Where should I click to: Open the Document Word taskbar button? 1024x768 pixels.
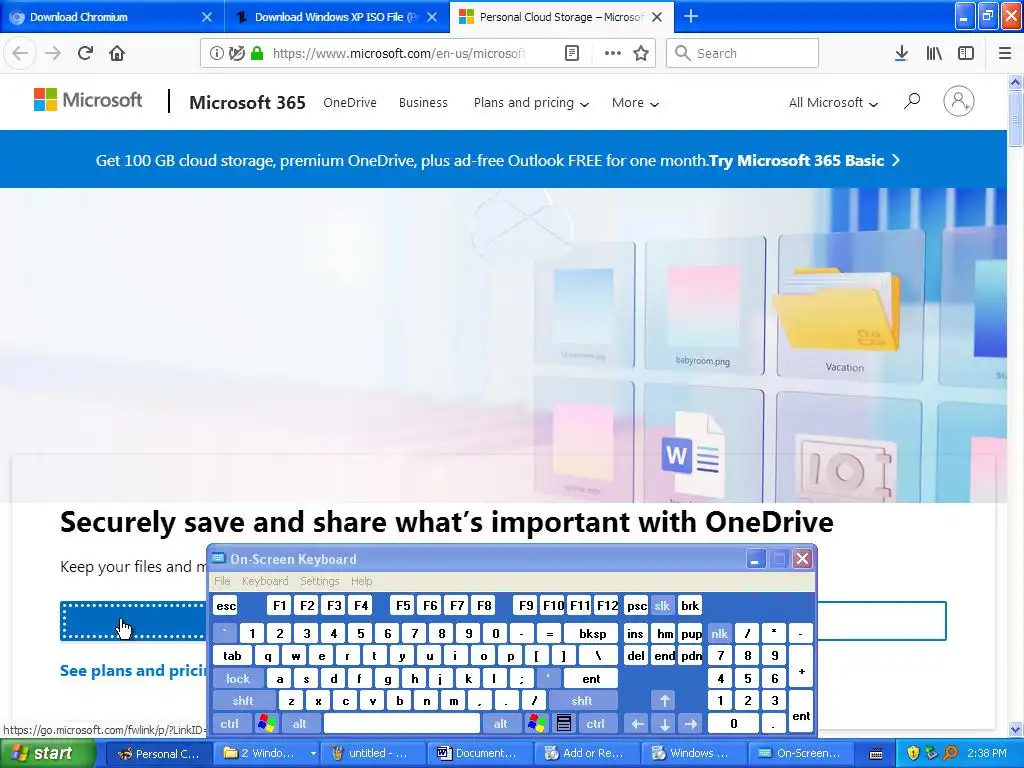pyautogui.click(x=481, y=753)
